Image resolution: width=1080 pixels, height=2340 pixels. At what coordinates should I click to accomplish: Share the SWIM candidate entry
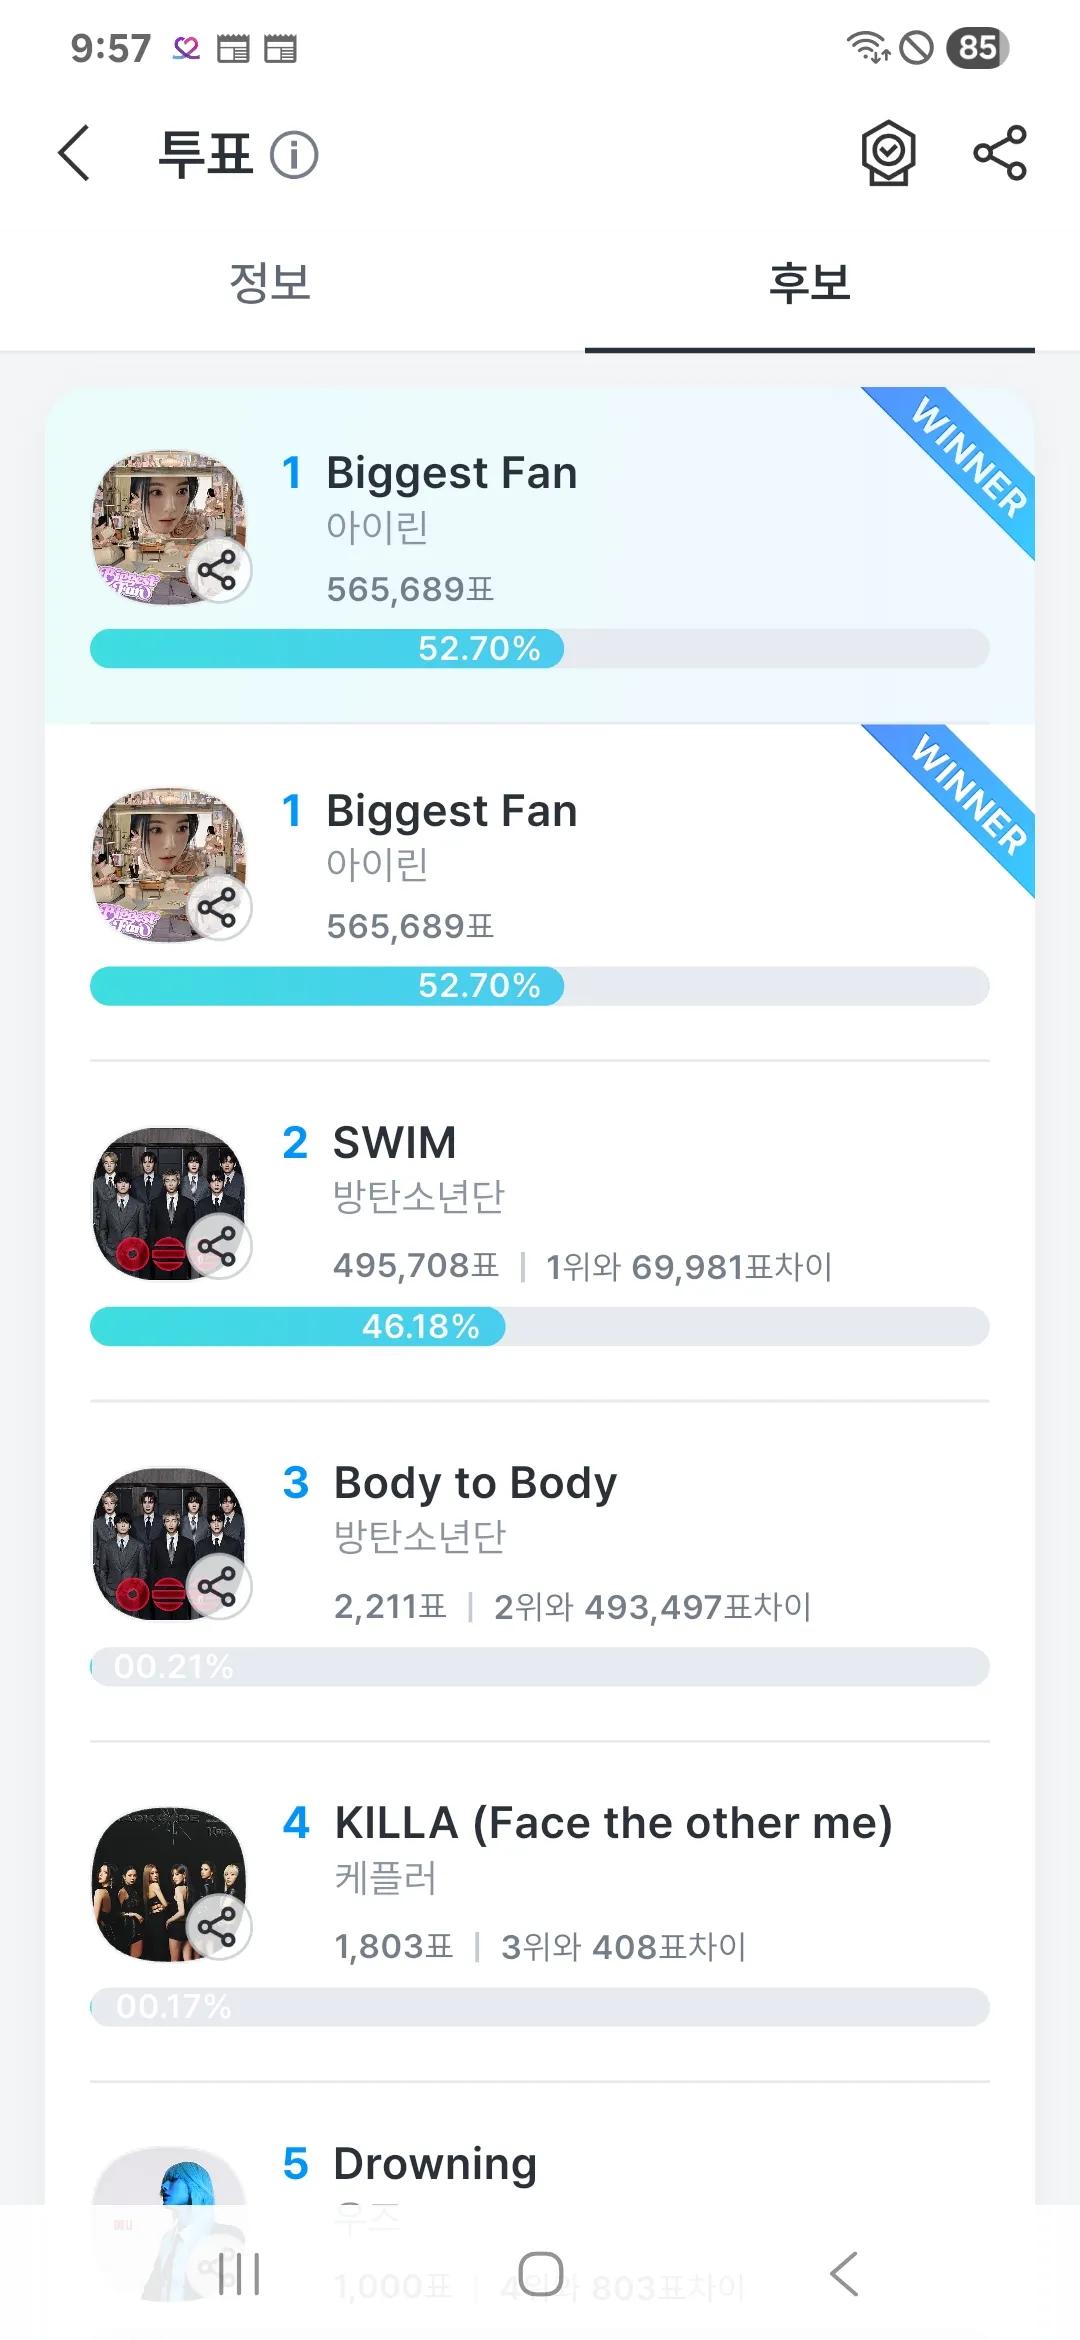[x=217, y=1246]
